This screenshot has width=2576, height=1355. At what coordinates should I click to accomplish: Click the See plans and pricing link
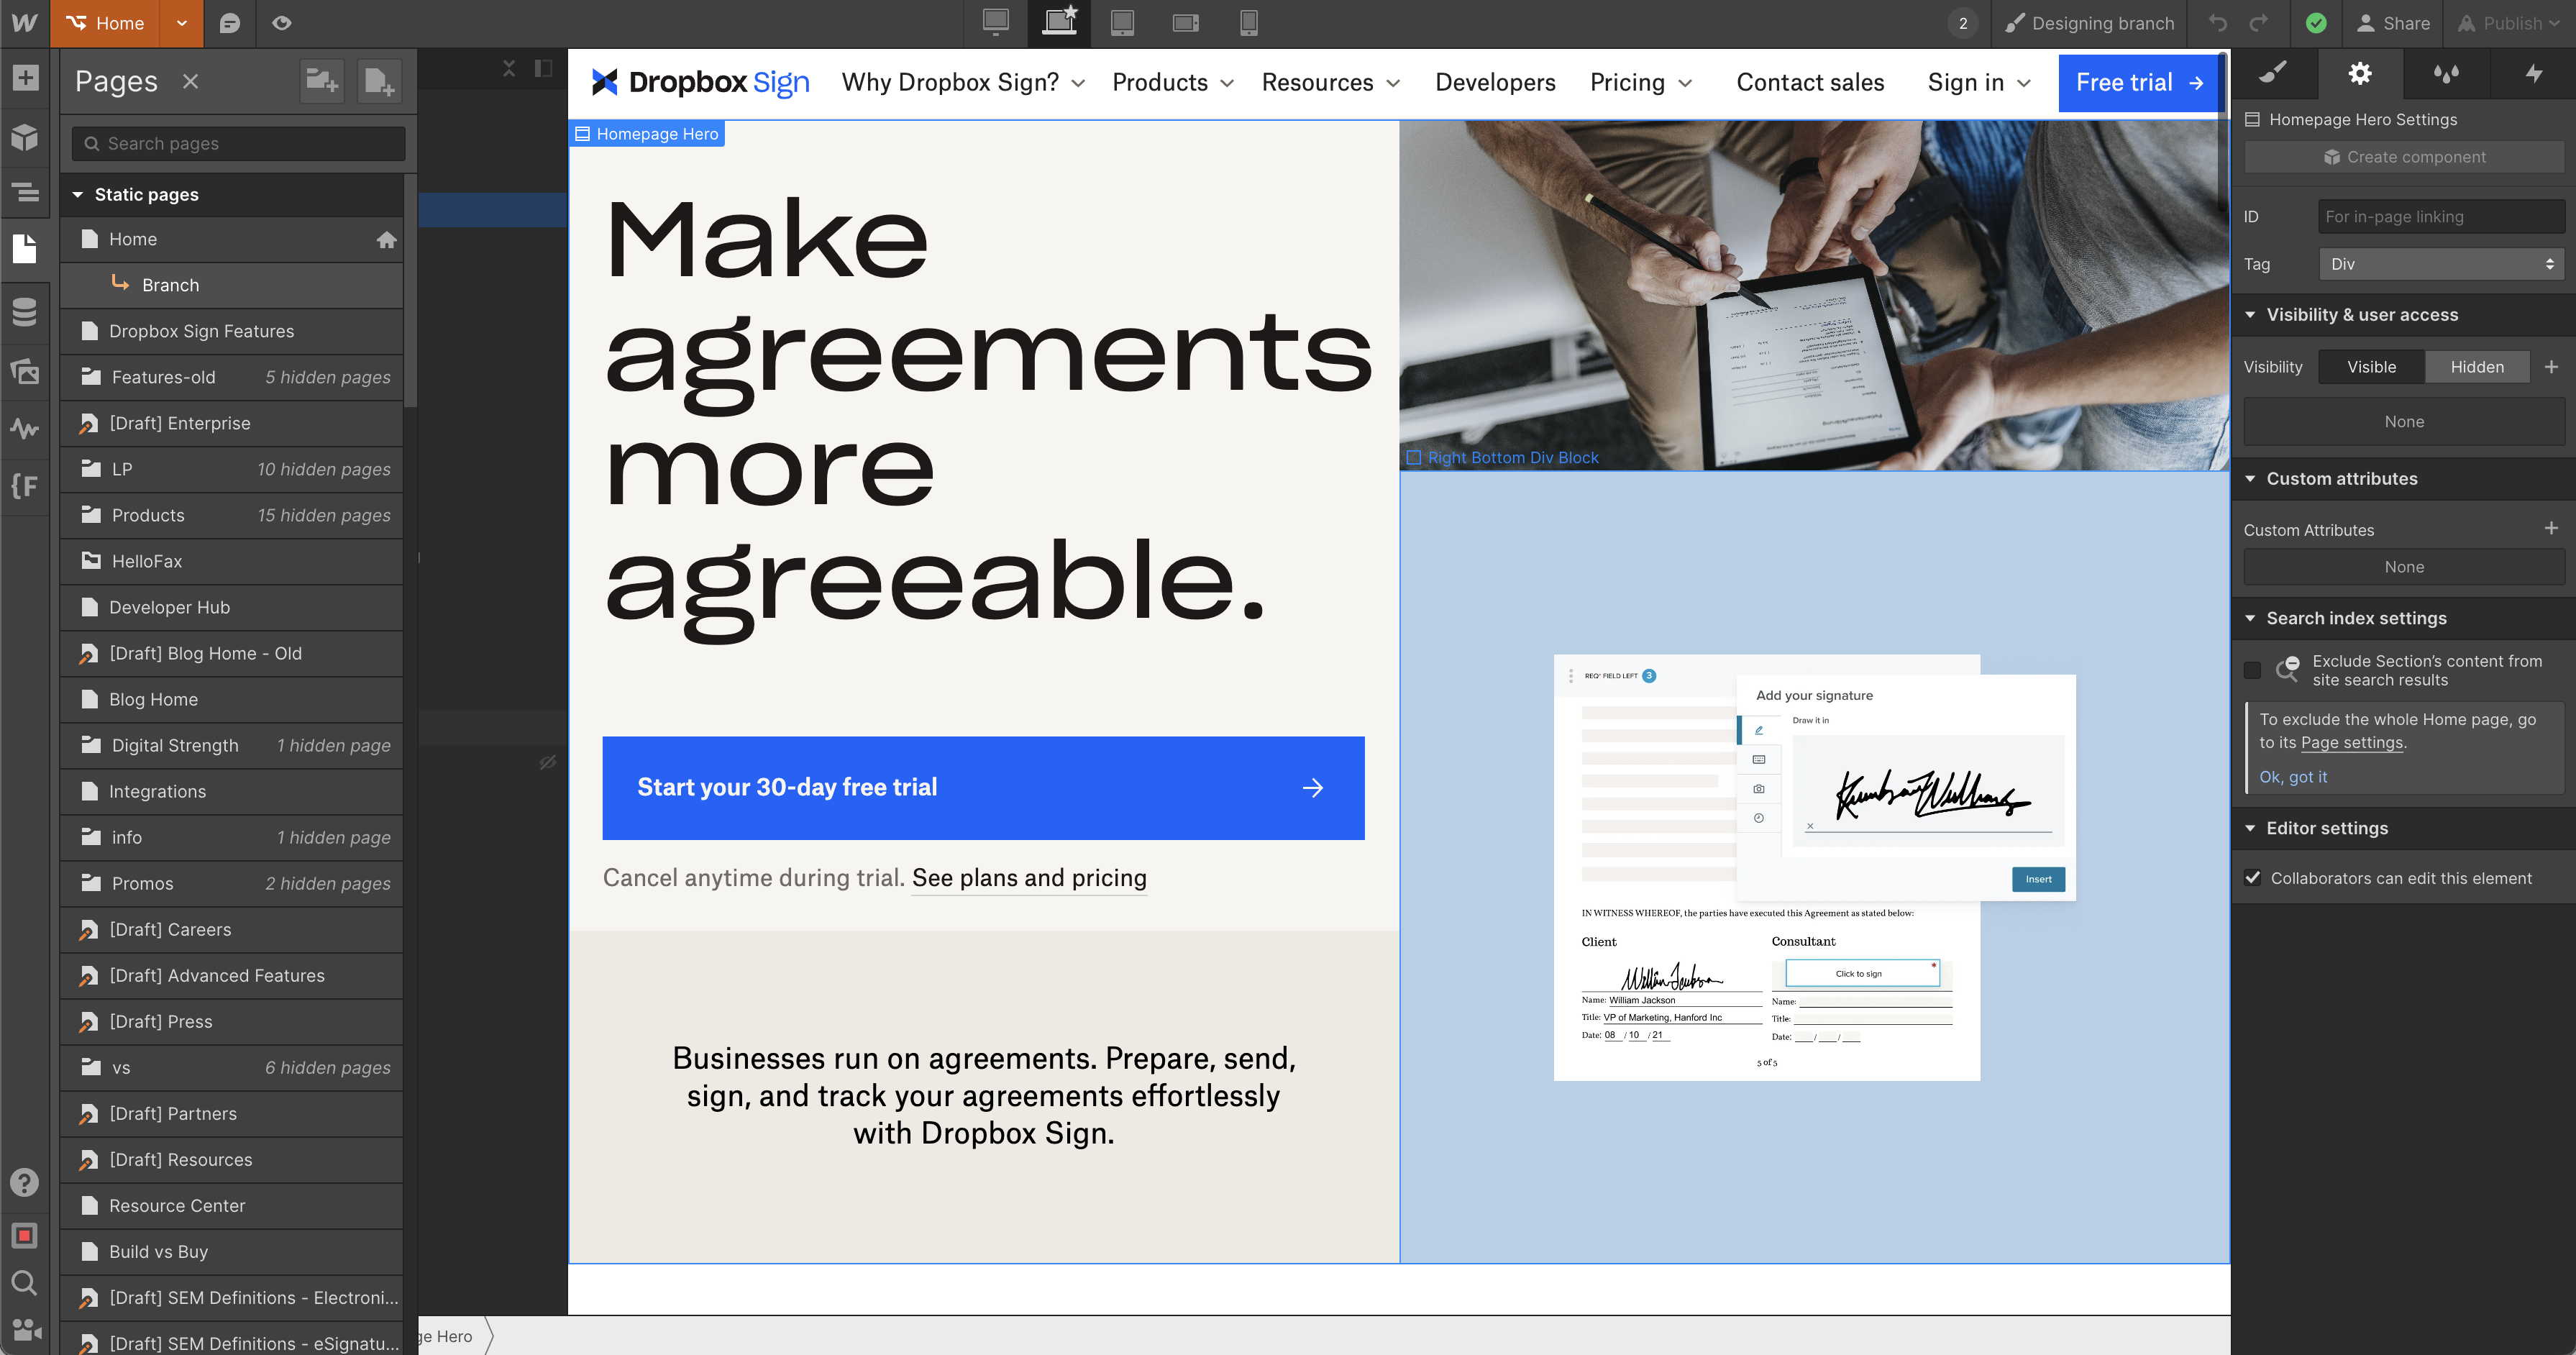1031,876
